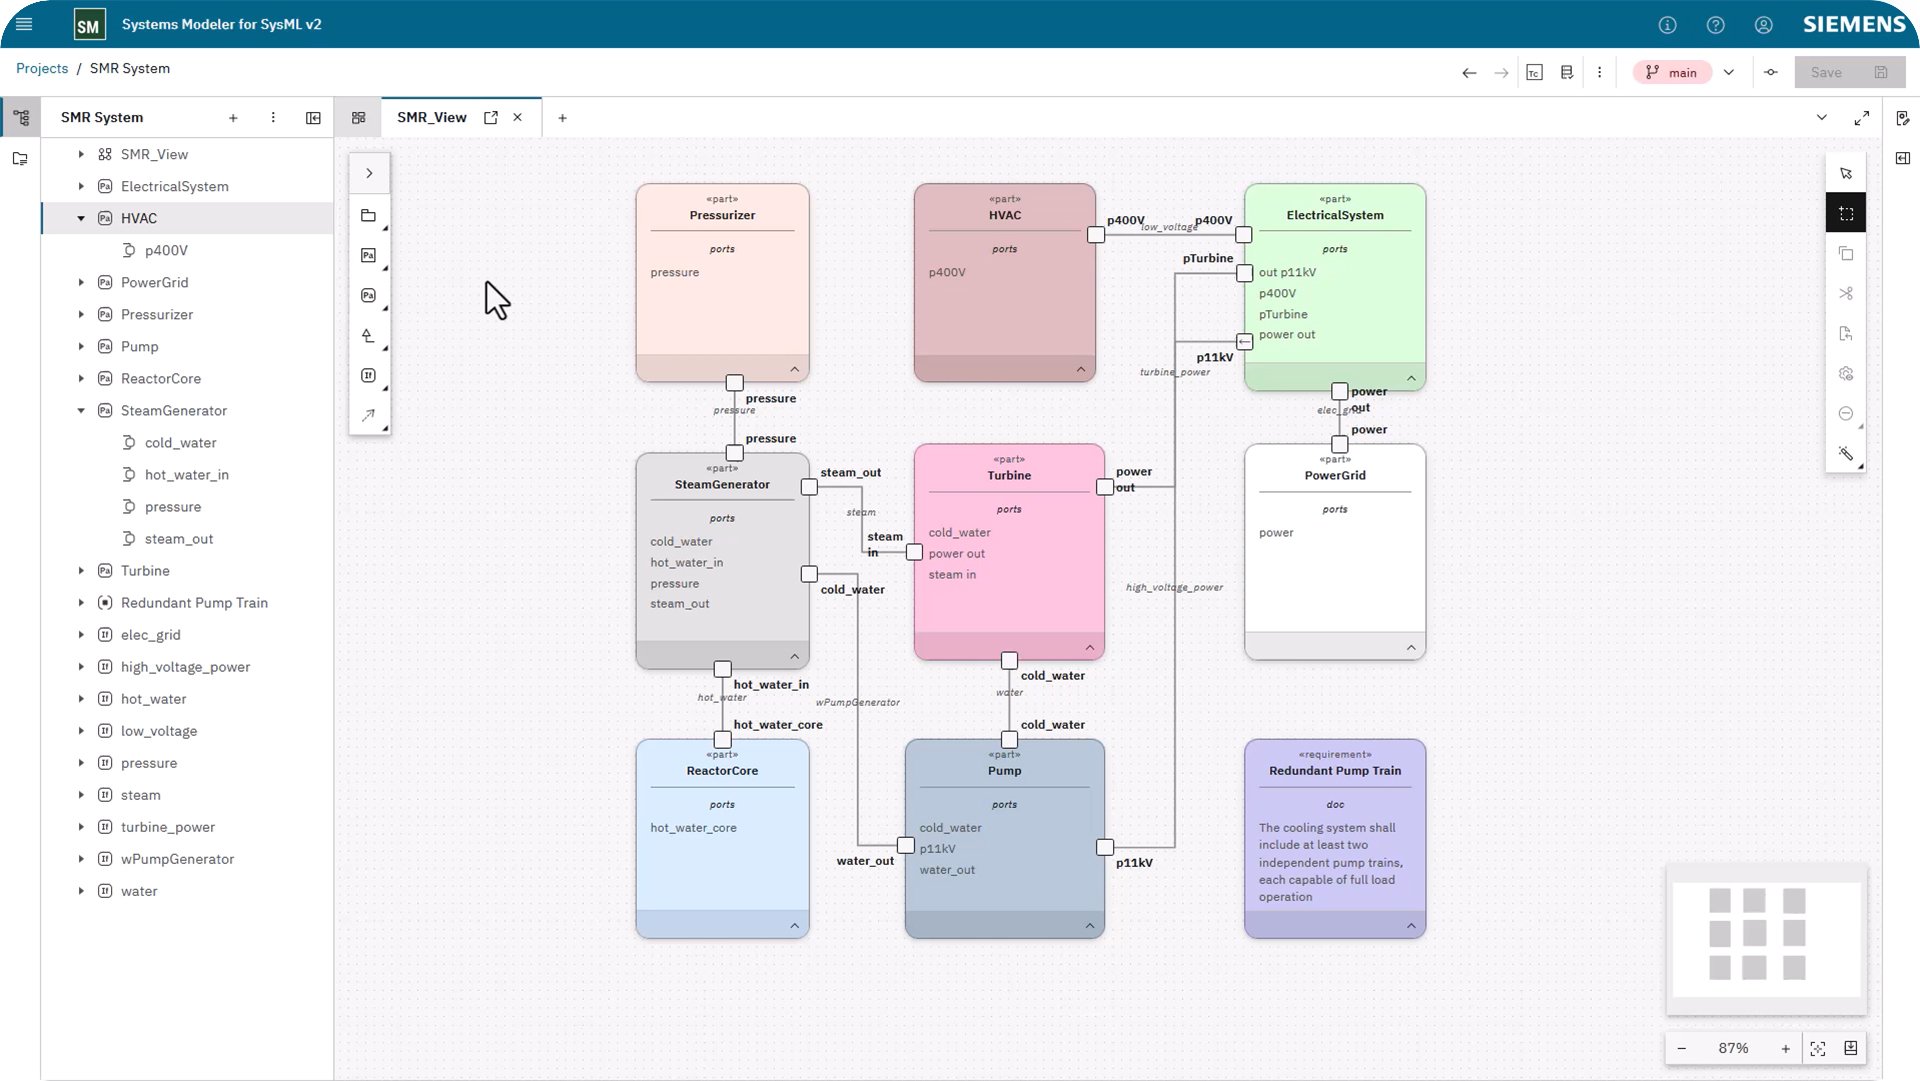Close the SMR_View tab

point(518,118)
